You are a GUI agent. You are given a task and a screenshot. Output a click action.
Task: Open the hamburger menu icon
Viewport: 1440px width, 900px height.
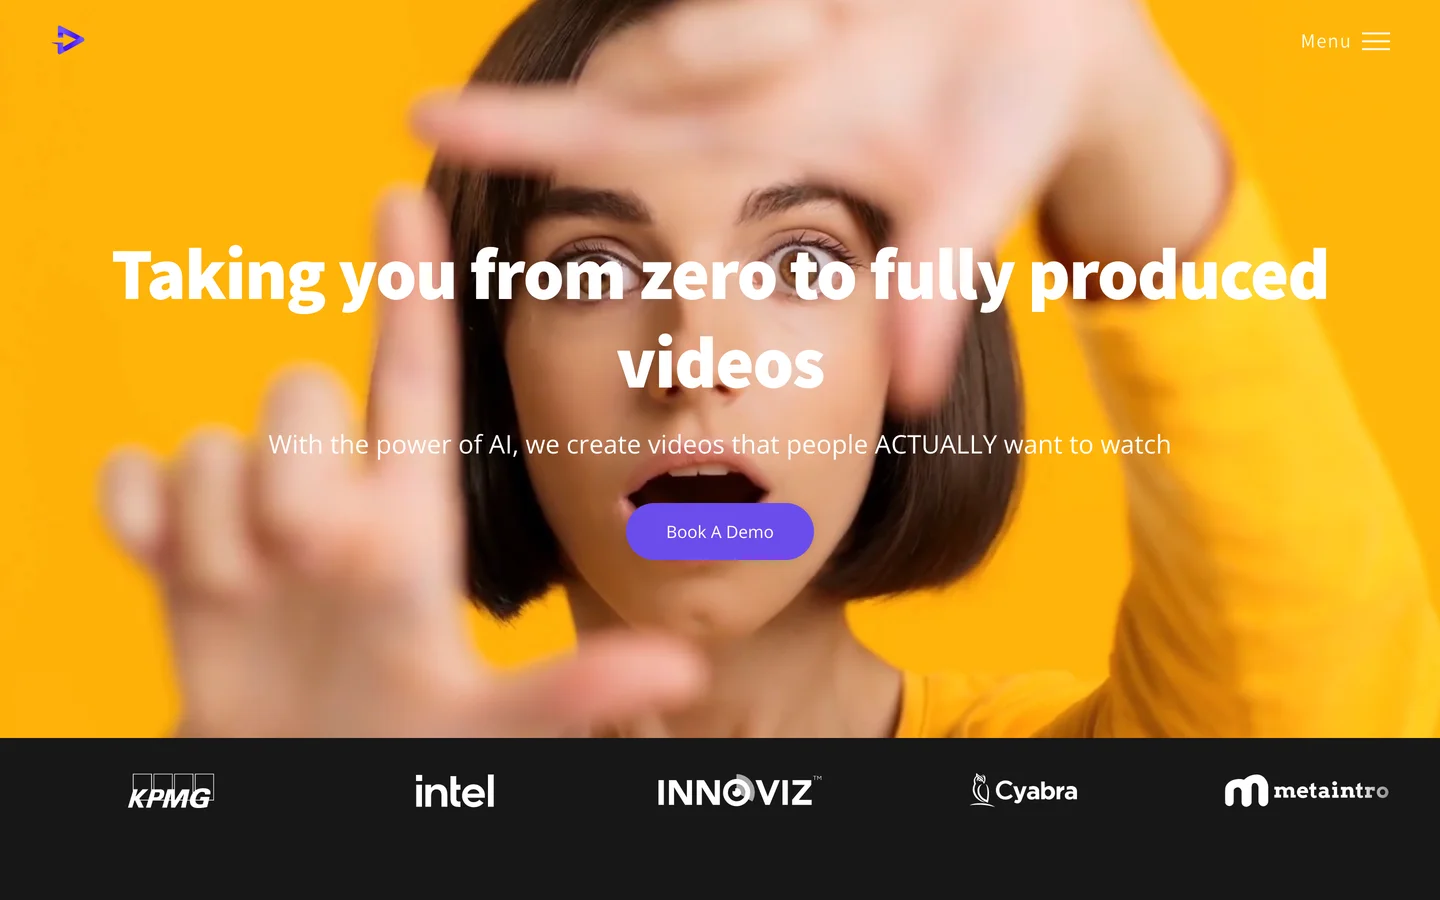click(1376, 41)
